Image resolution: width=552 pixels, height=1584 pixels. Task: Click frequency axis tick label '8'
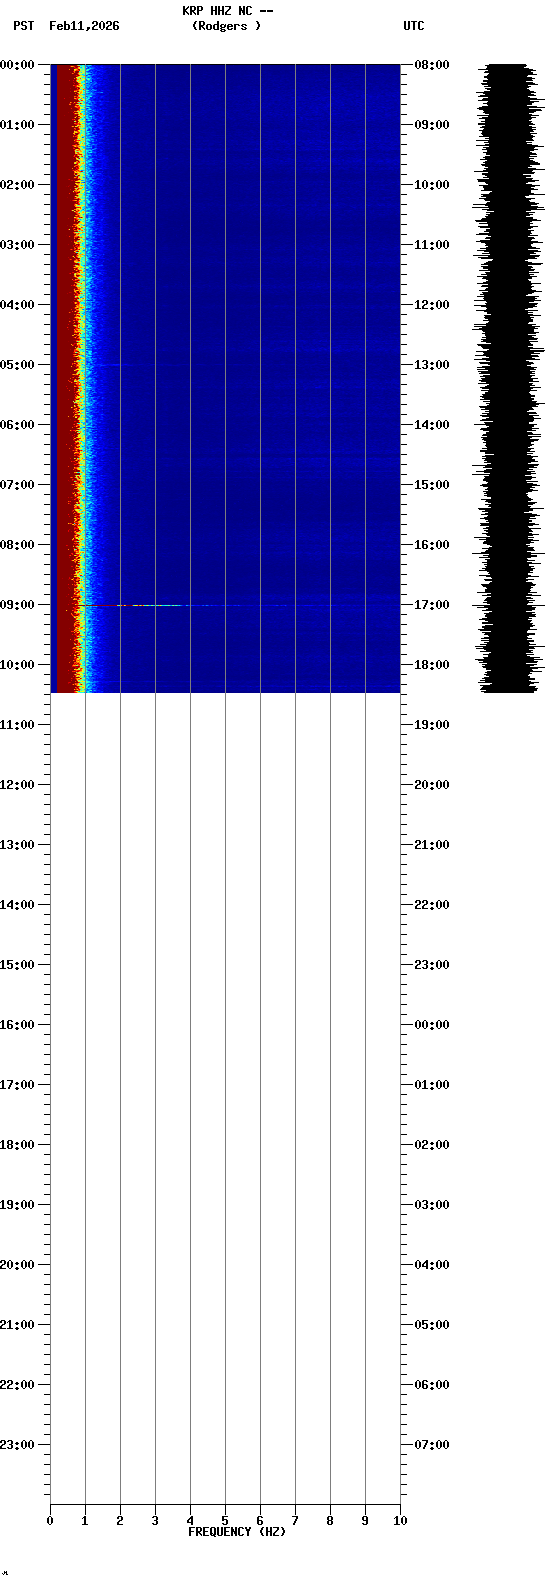330,1521
